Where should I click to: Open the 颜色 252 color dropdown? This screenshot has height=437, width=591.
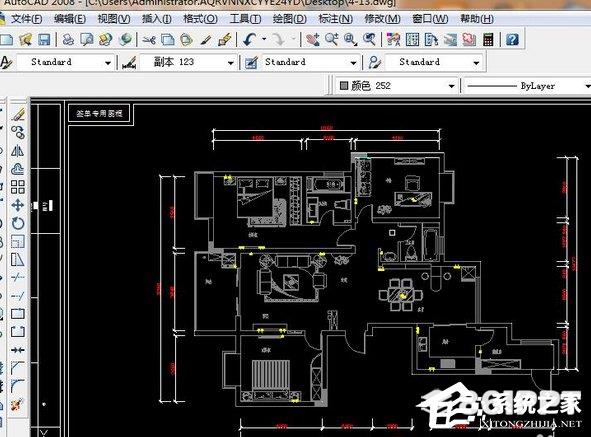click(x=396, y=86)
